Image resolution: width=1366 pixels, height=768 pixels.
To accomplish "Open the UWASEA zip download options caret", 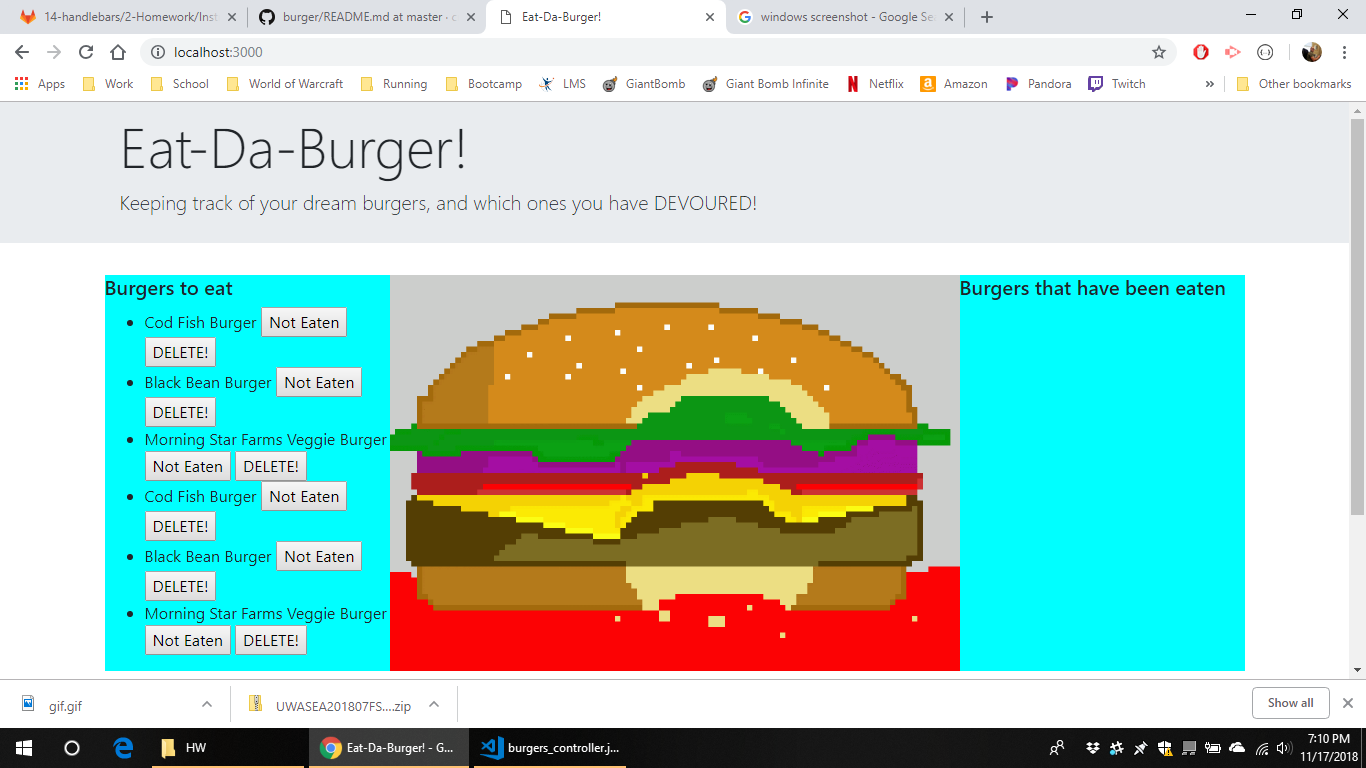I will tap(433, 704).
